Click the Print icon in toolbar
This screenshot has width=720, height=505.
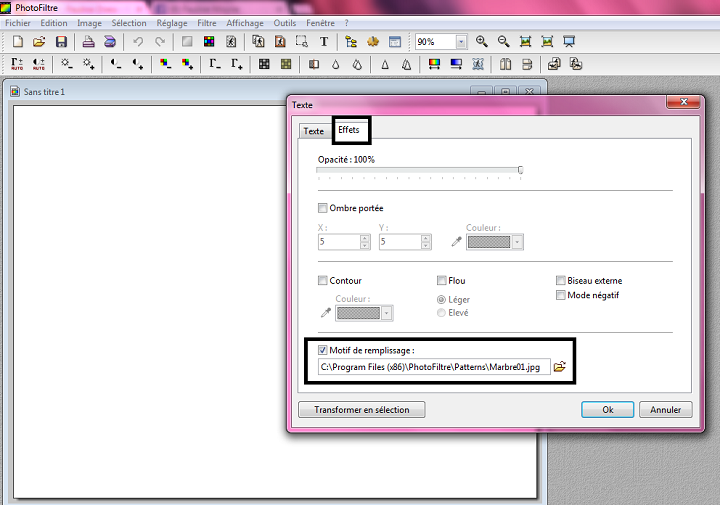(x=88, y=42)
